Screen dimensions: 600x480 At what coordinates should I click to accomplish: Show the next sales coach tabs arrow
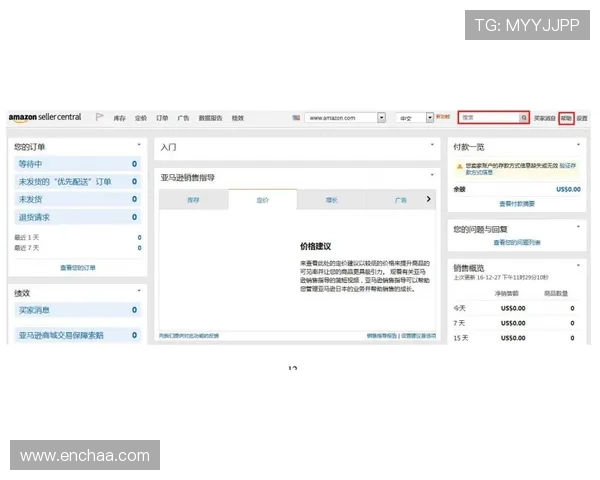pyautogui.click(x=429, y=199)
